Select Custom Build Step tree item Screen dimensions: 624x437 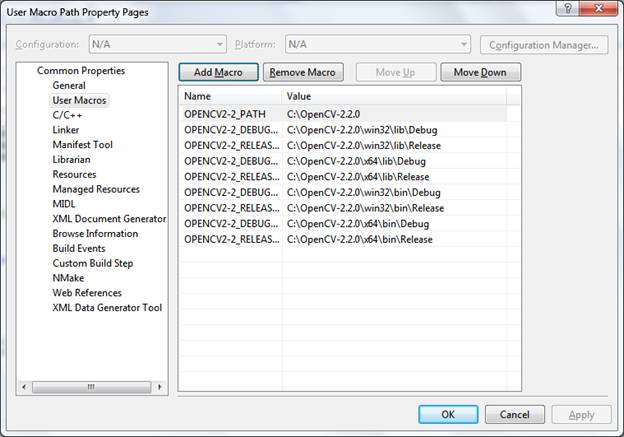pyautogui.click(x=93, y=263)
